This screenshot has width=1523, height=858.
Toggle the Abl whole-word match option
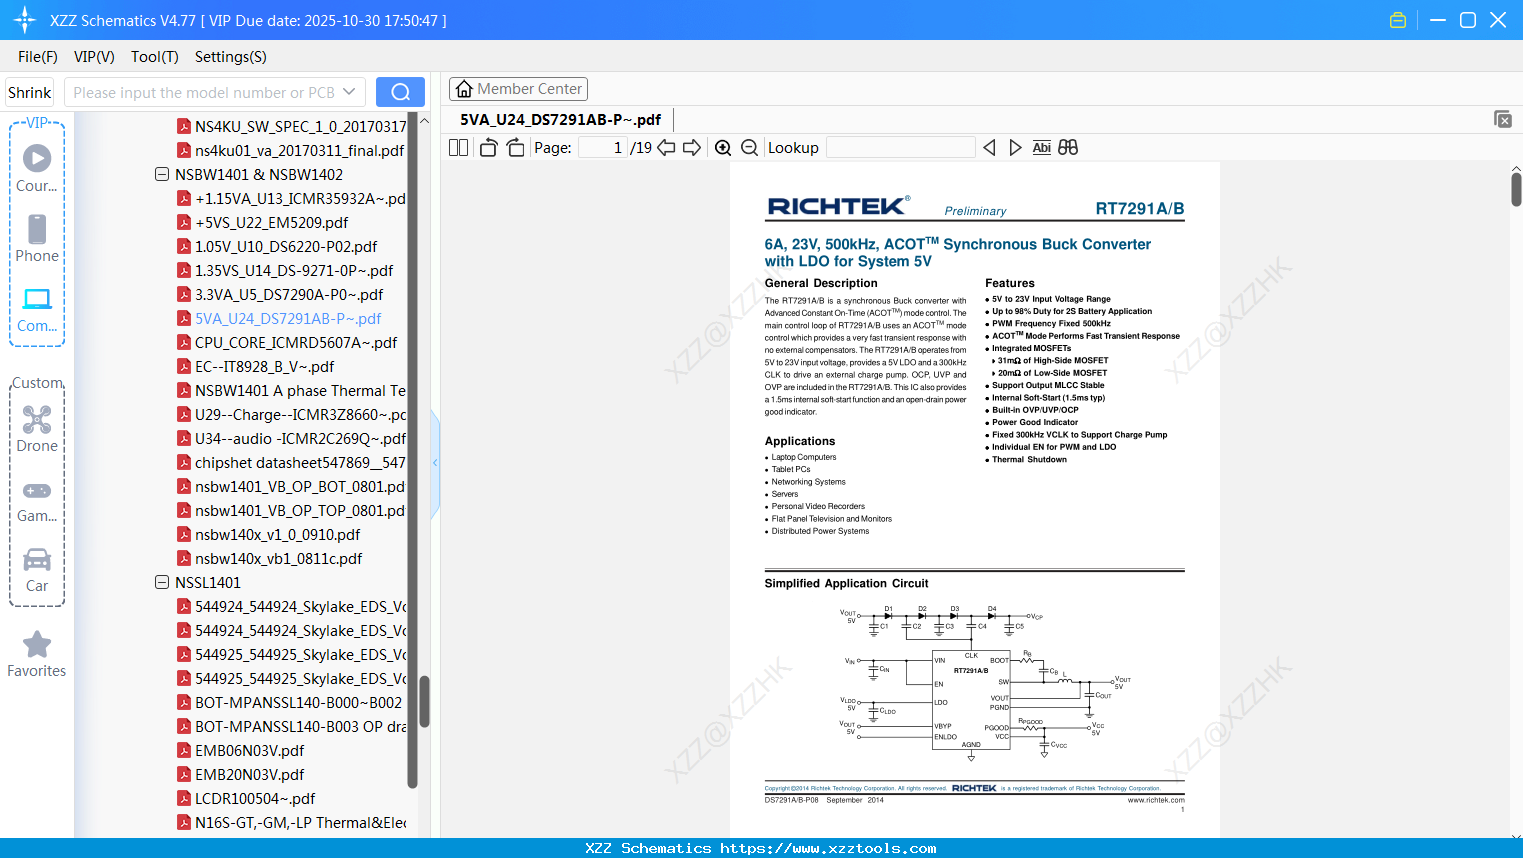(1042, 148)
